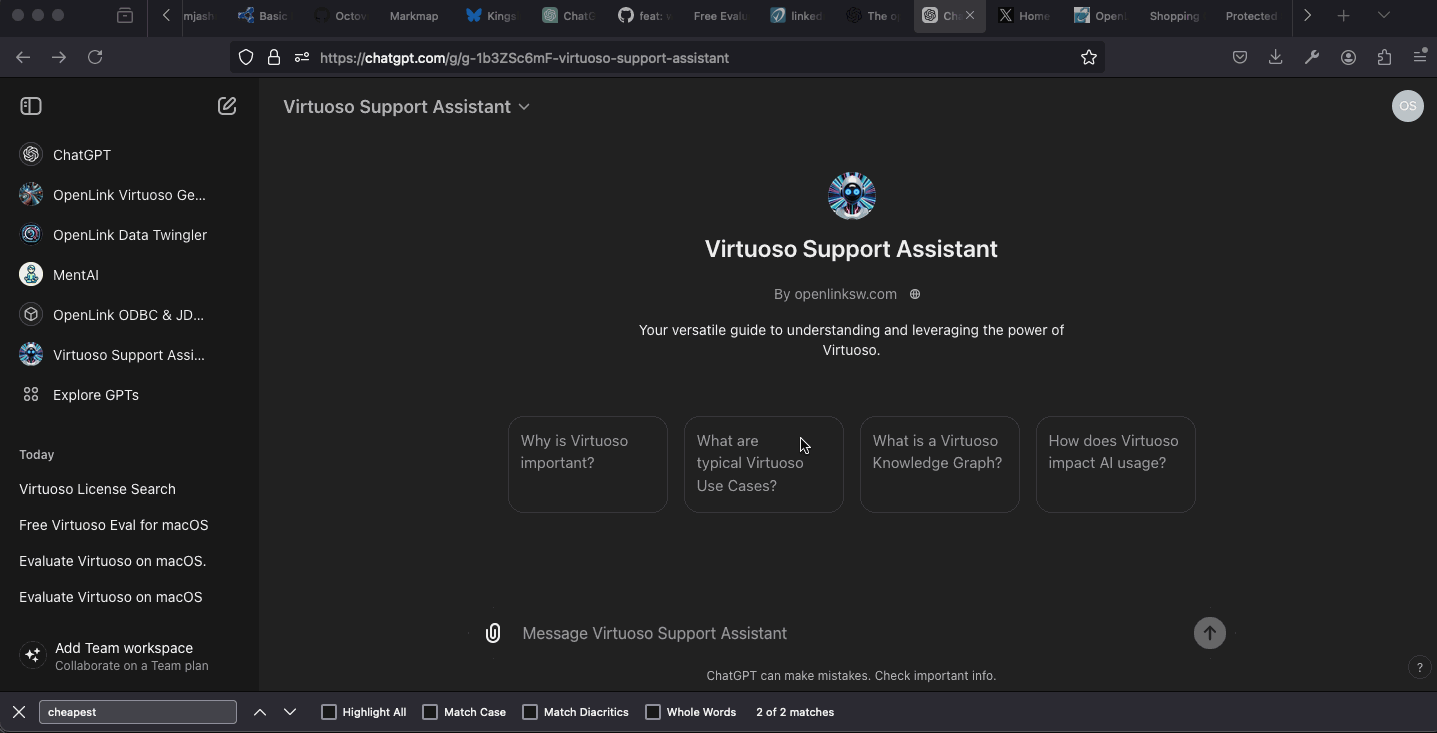Toggle the Whole Words checkbox
Viewport: 1437px width, 733px height.
point(653,712)
